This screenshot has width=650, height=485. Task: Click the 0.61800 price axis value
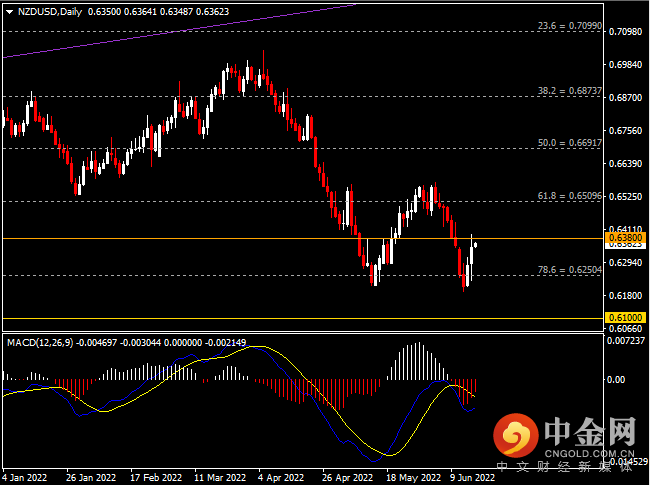click(x=625, y=296)
